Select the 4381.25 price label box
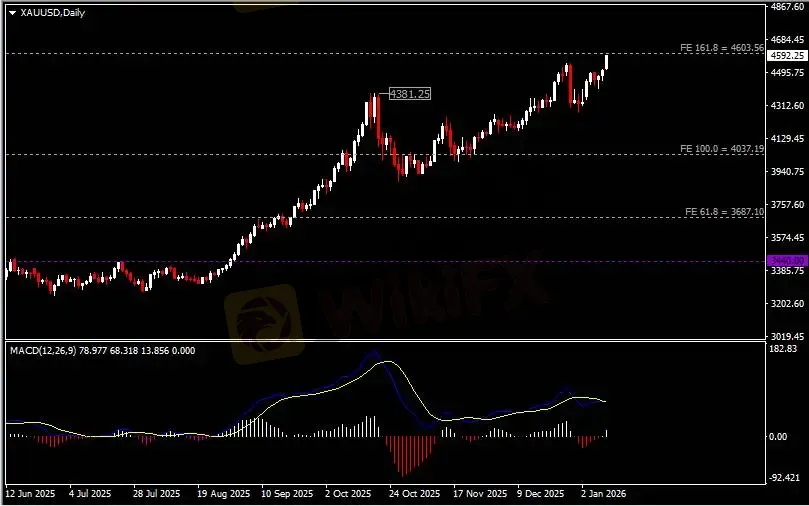The width and height of the screenshot is (809, 506). pos(410,94)
